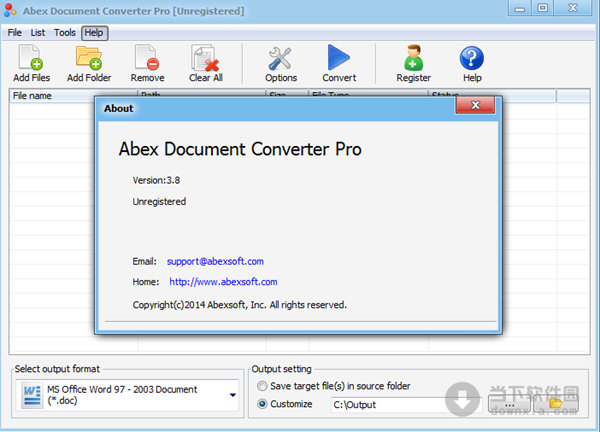Select the Customize radio button
Screen dimensions: 600x432
pyautogui.click(x=262, y=404)
